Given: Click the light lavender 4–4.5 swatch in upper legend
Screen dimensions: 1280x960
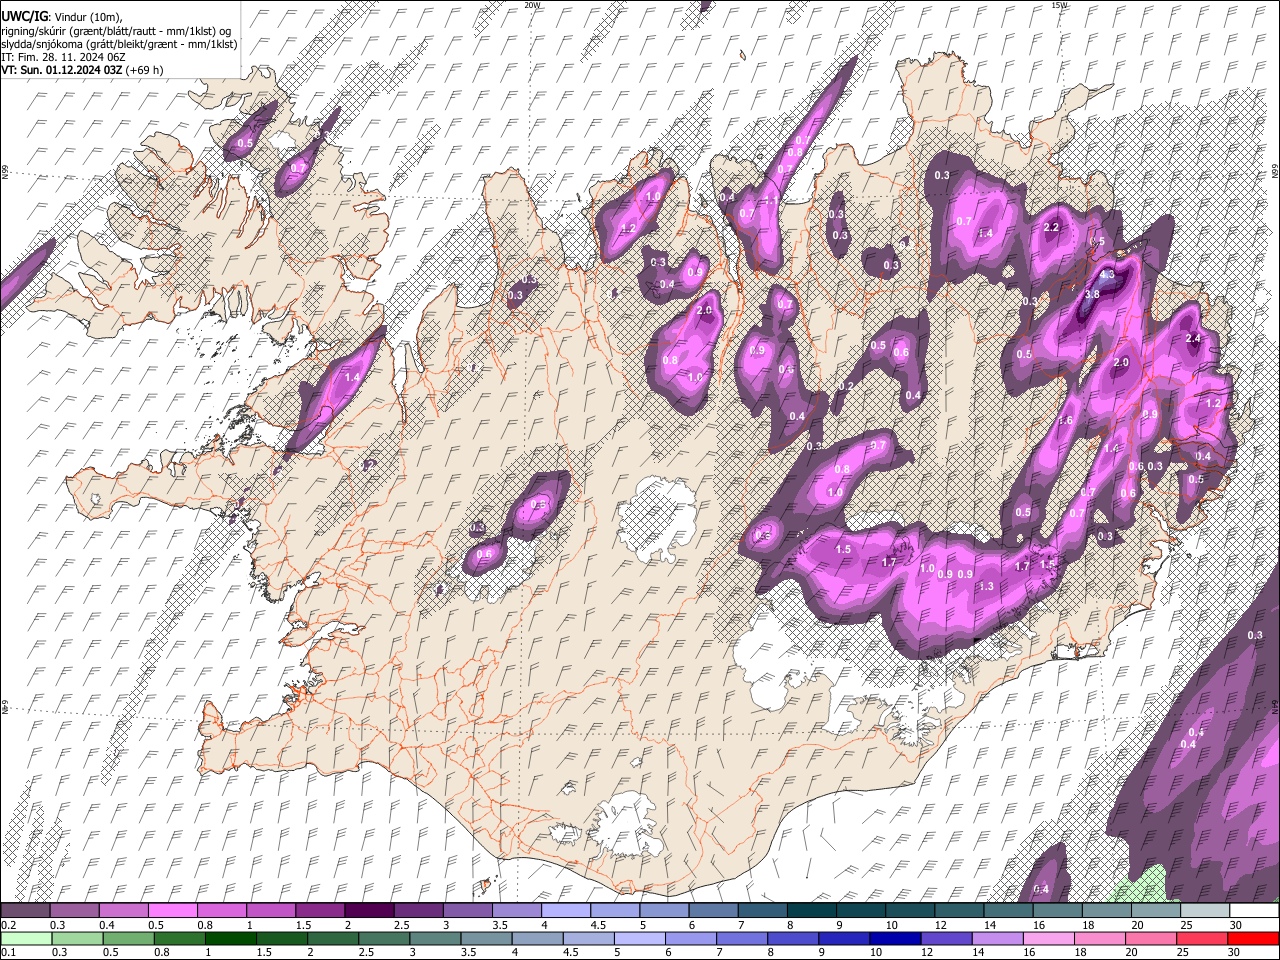Looking at the screenshot, I should tap(565, 910).
